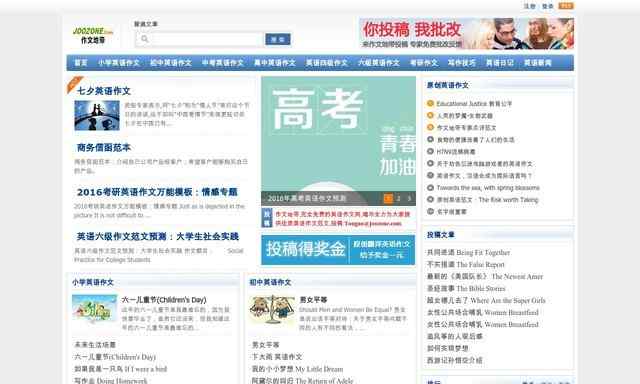
Task: Open the 原创英语作文 section heading
Action: click(447, 85)
